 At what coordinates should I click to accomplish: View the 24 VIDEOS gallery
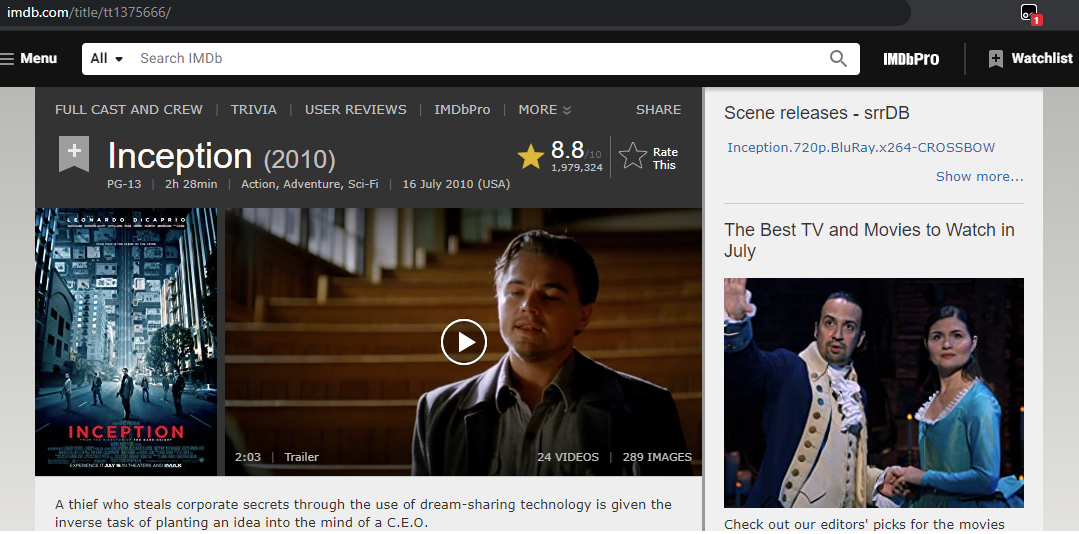tap(568, 457)
